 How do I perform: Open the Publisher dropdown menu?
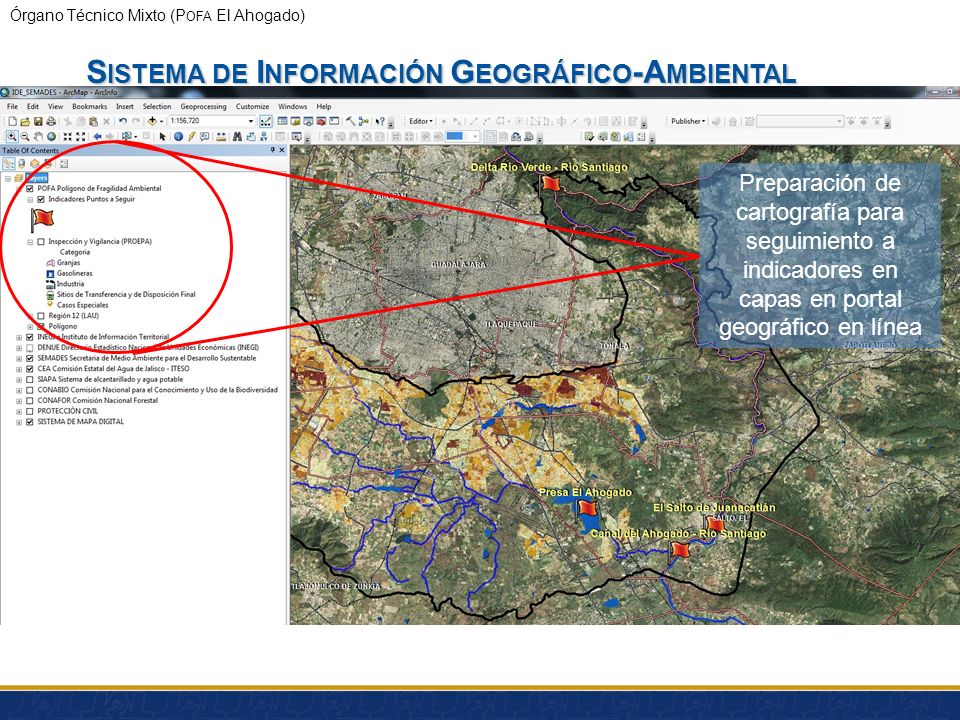point(688,121)
